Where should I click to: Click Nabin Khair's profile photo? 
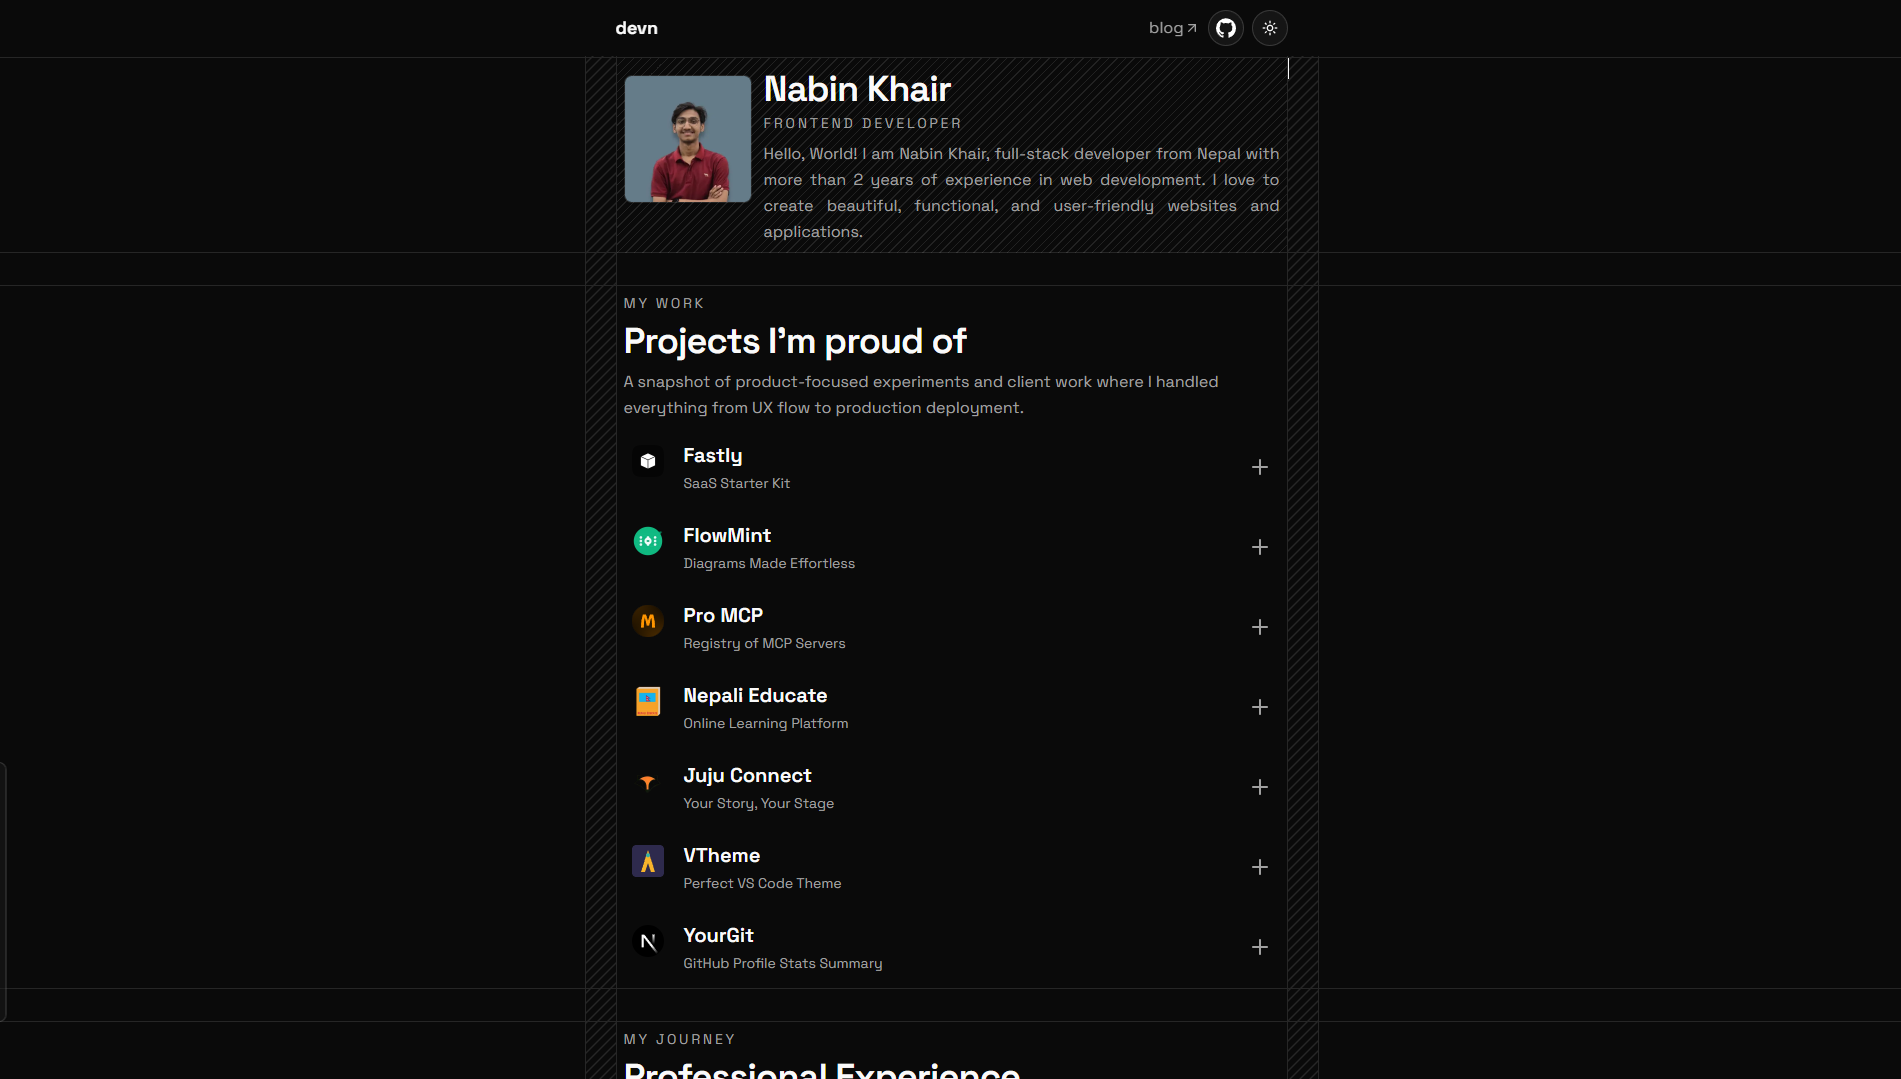pyautogui.click(x=687, y=138)
